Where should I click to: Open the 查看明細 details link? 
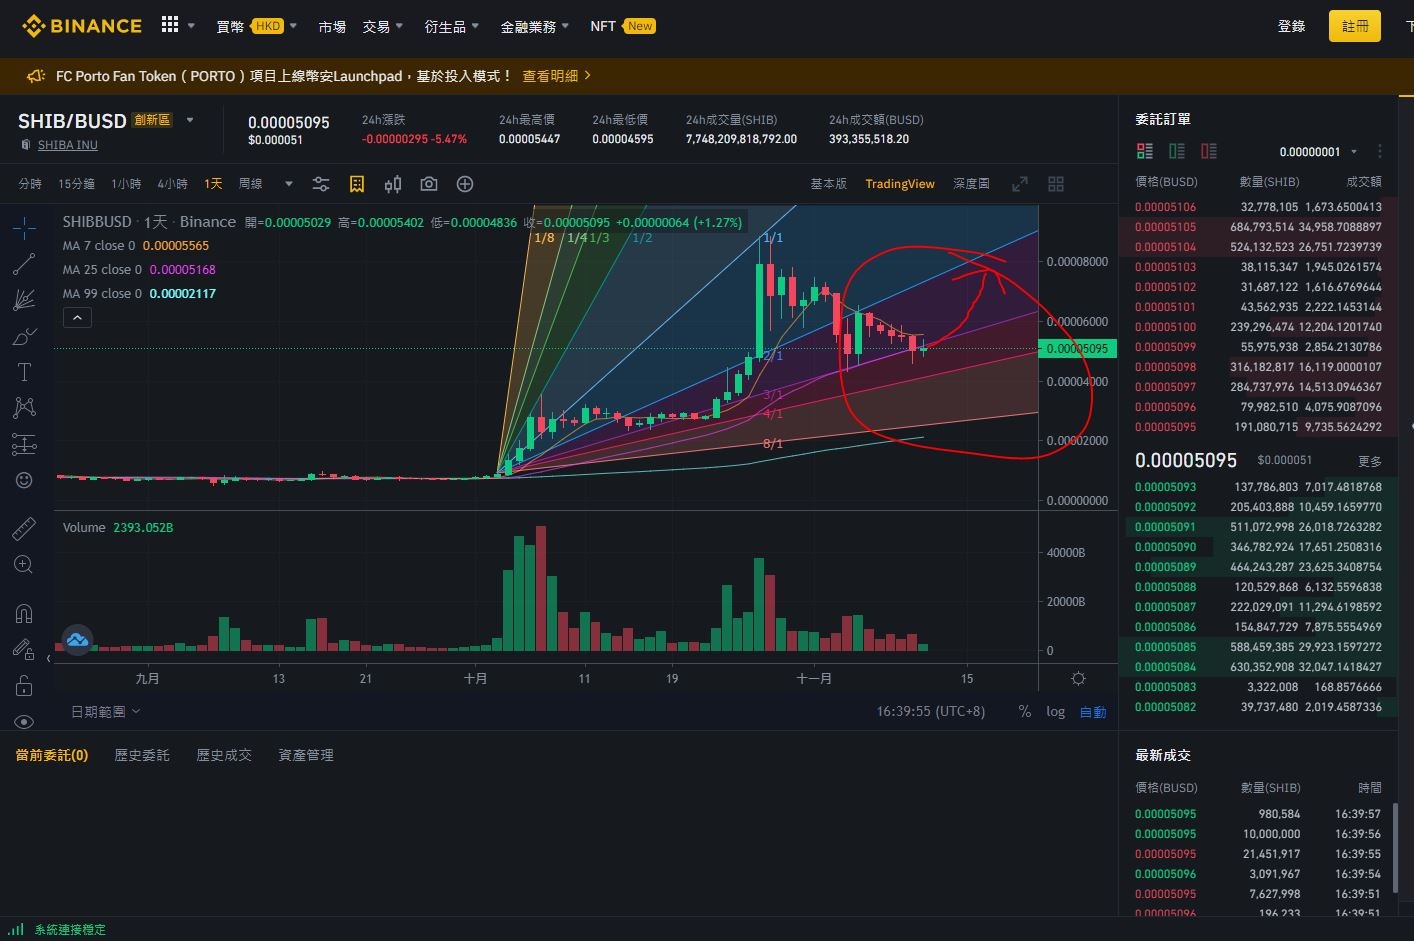pyautogui.click(x=557, y=76)
